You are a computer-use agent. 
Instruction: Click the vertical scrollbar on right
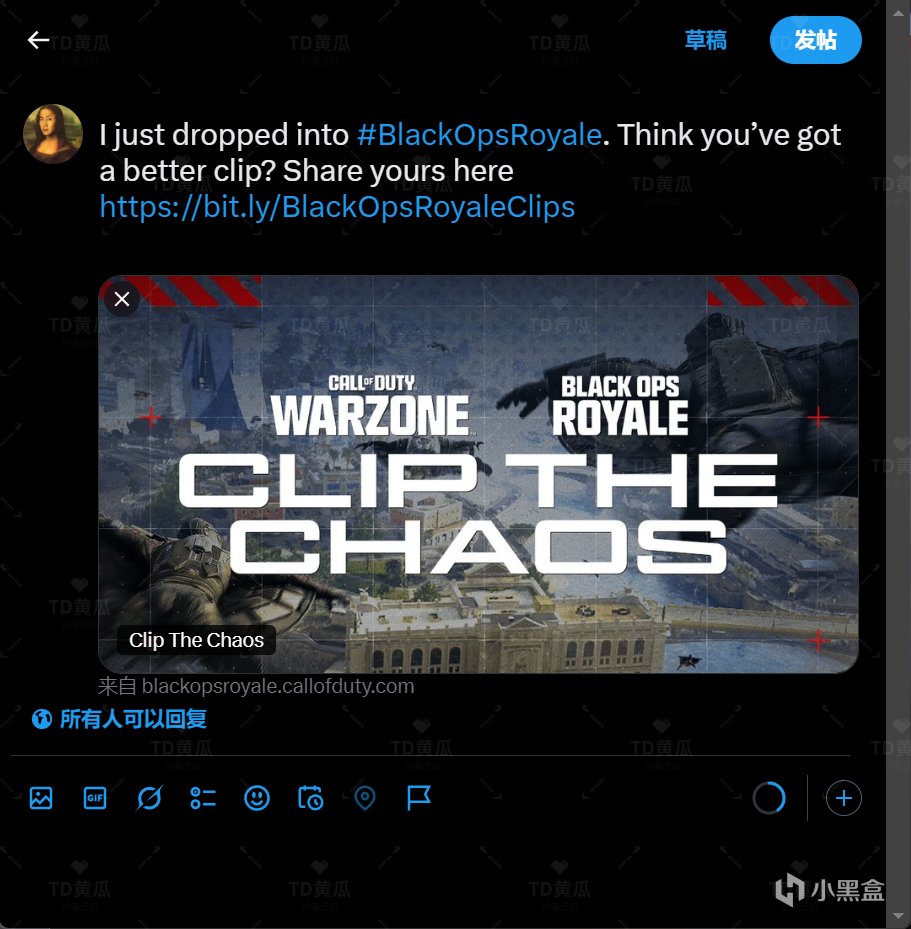pyautogui.click(x=898, y=464)
